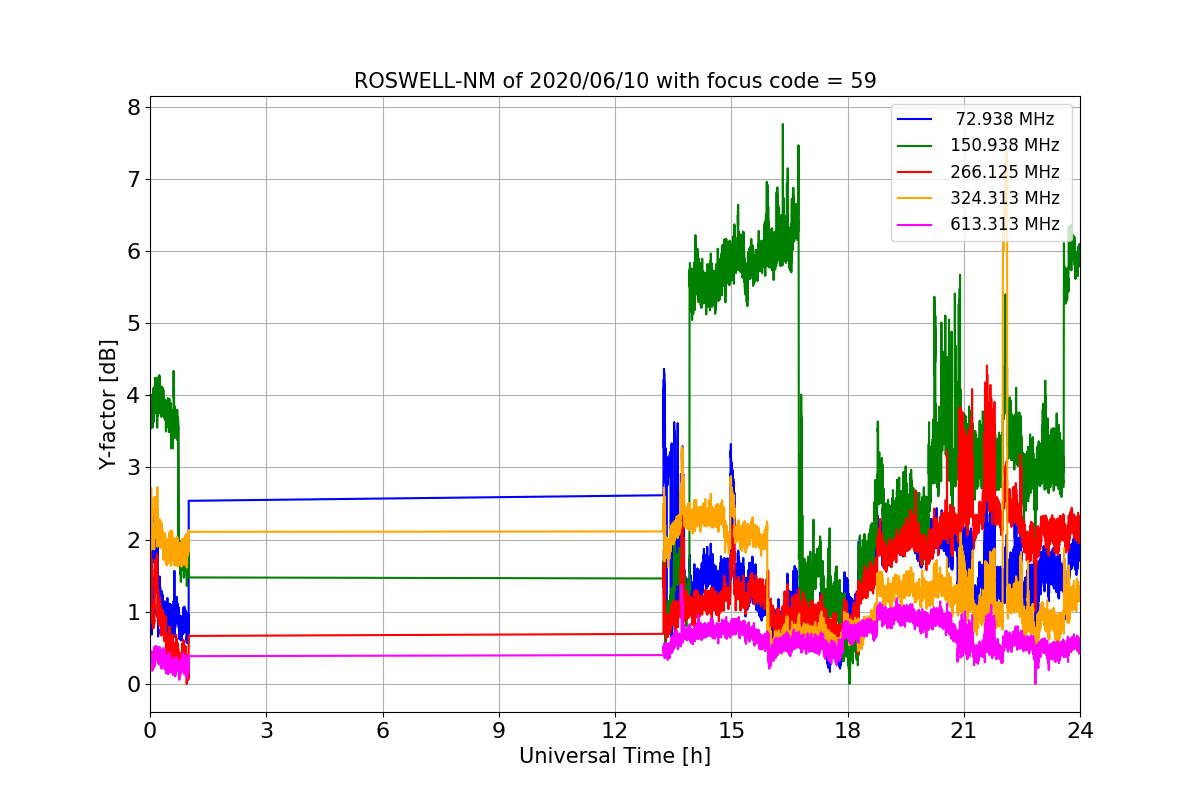
Task: Click y-axis tick label 8
Action: 133,107
